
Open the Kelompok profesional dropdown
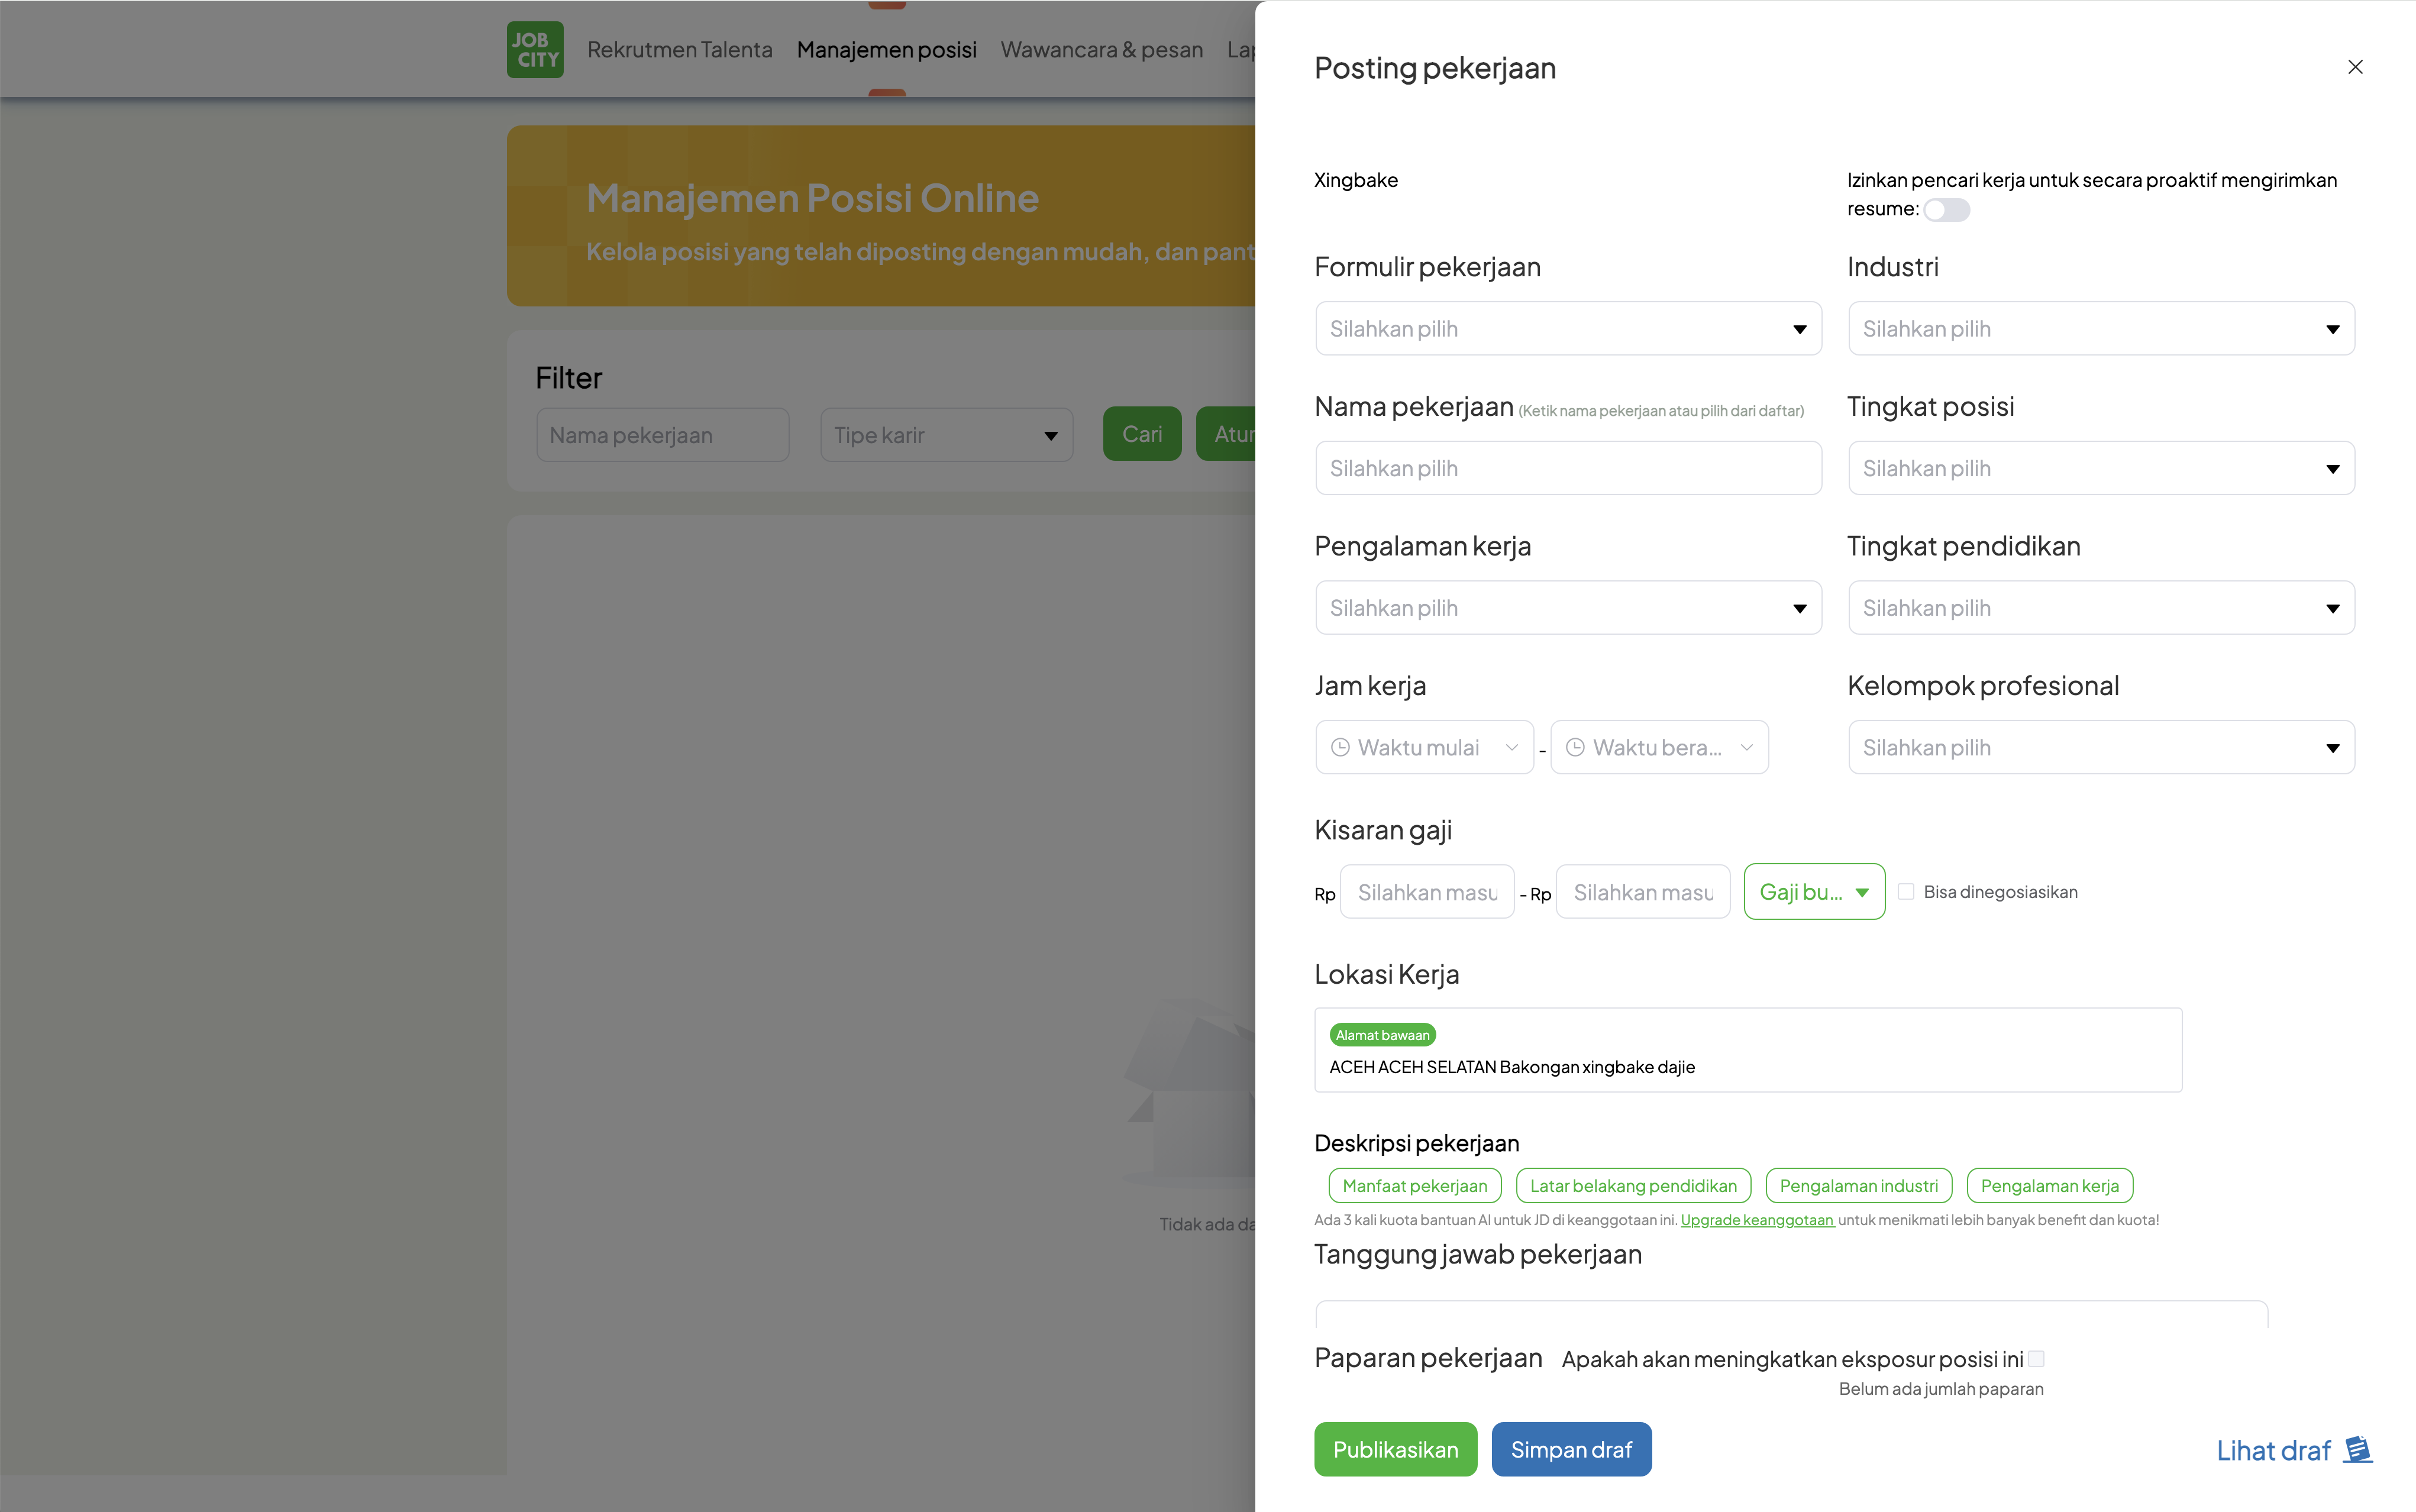[x=2100, y=747]
